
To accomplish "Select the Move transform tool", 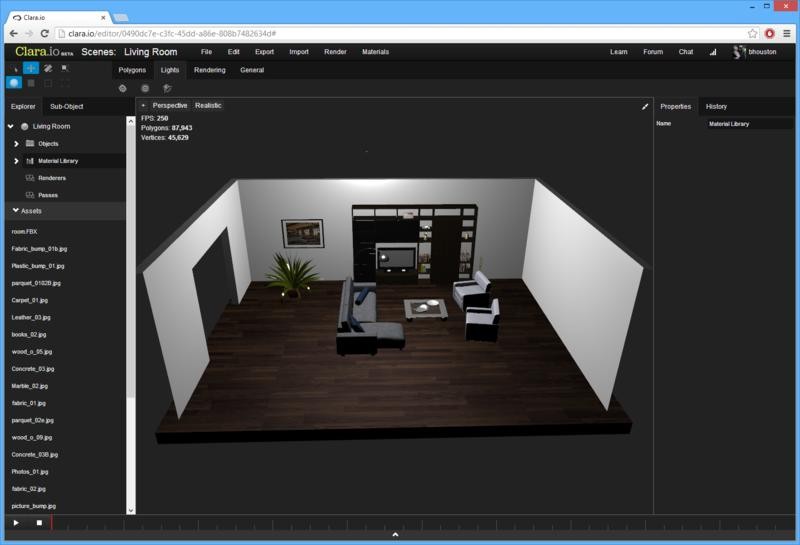I will [31, 68].
